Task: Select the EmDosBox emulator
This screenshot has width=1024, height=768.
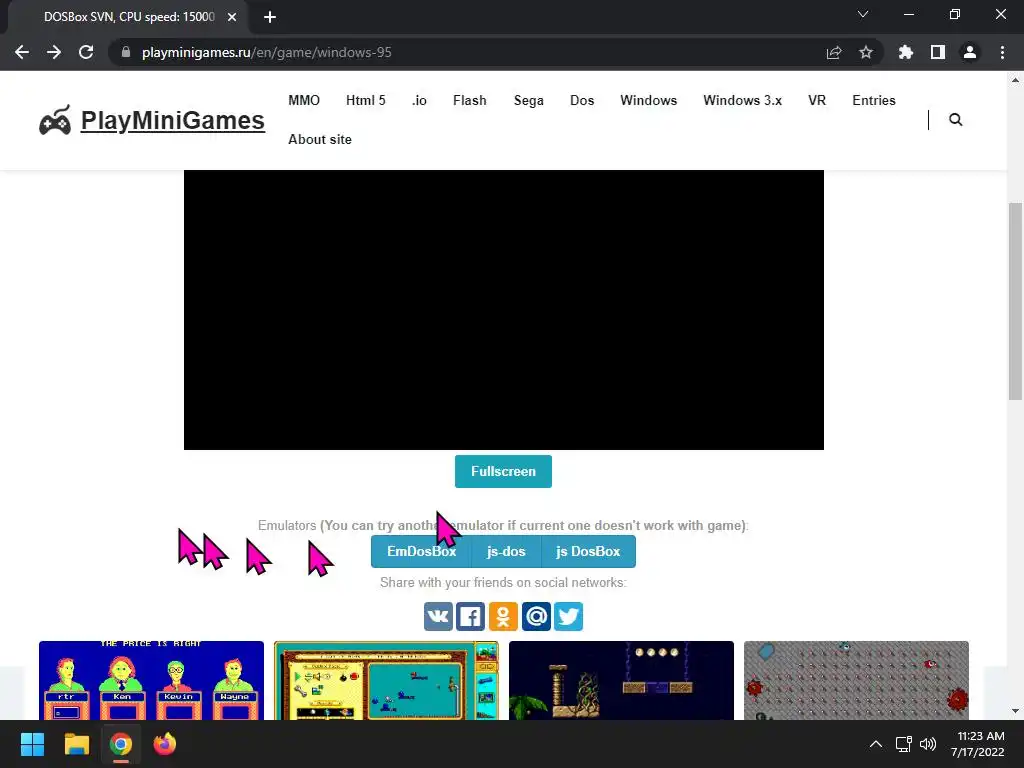Action: 421,552
